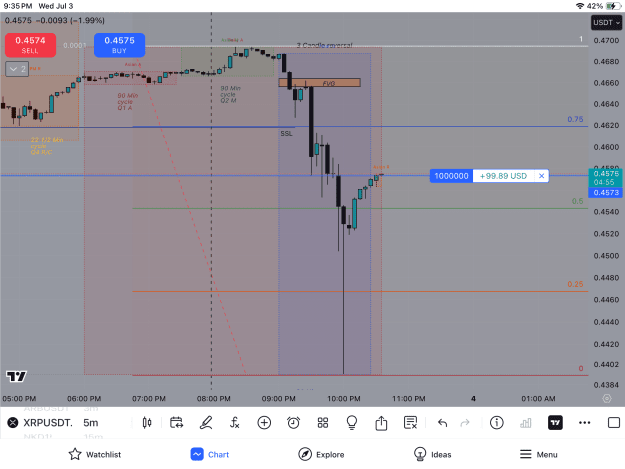This screenshot has height=469, width=625.
Task: Tap the Wi-Fi status icon
Action: click(580, 6)
